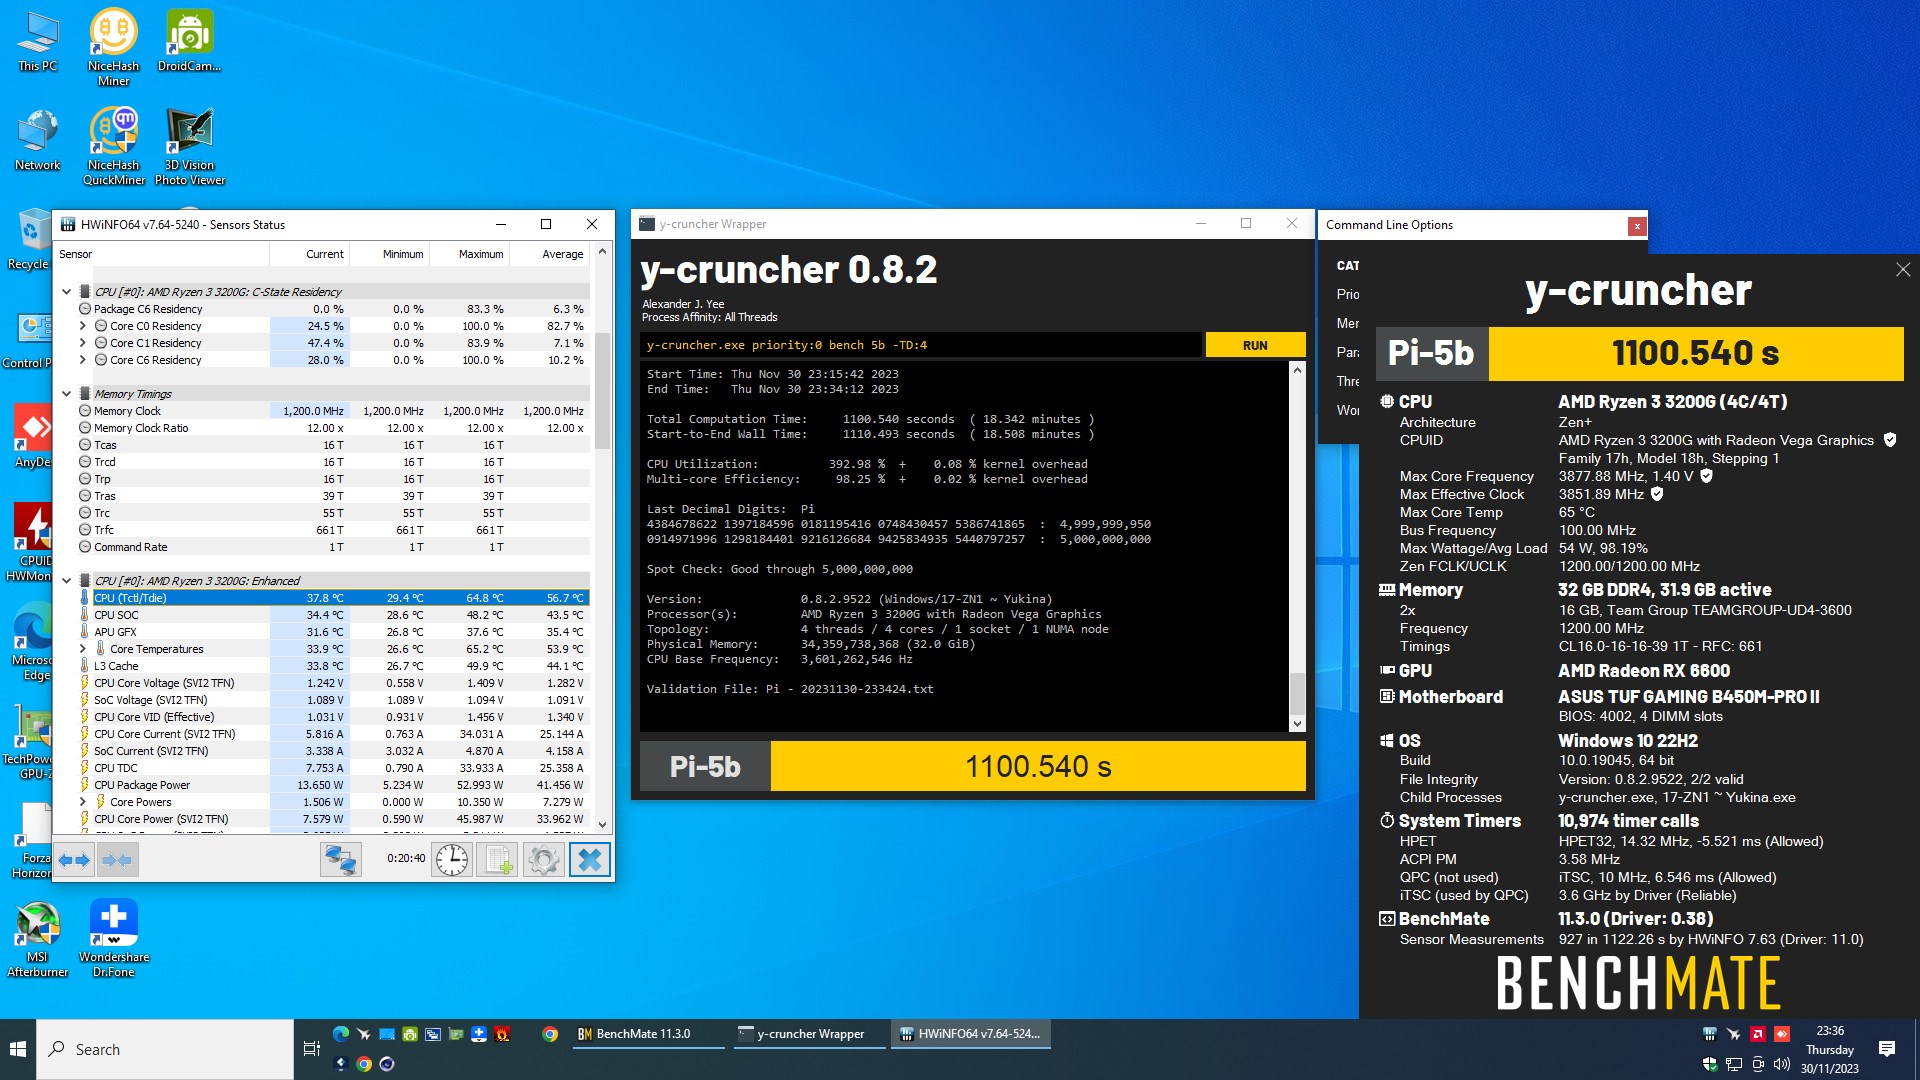This screenshot has width=1920, height=1080.
Task: Click the y-cruncher console output scrollbar
Action: point(1297,692)
